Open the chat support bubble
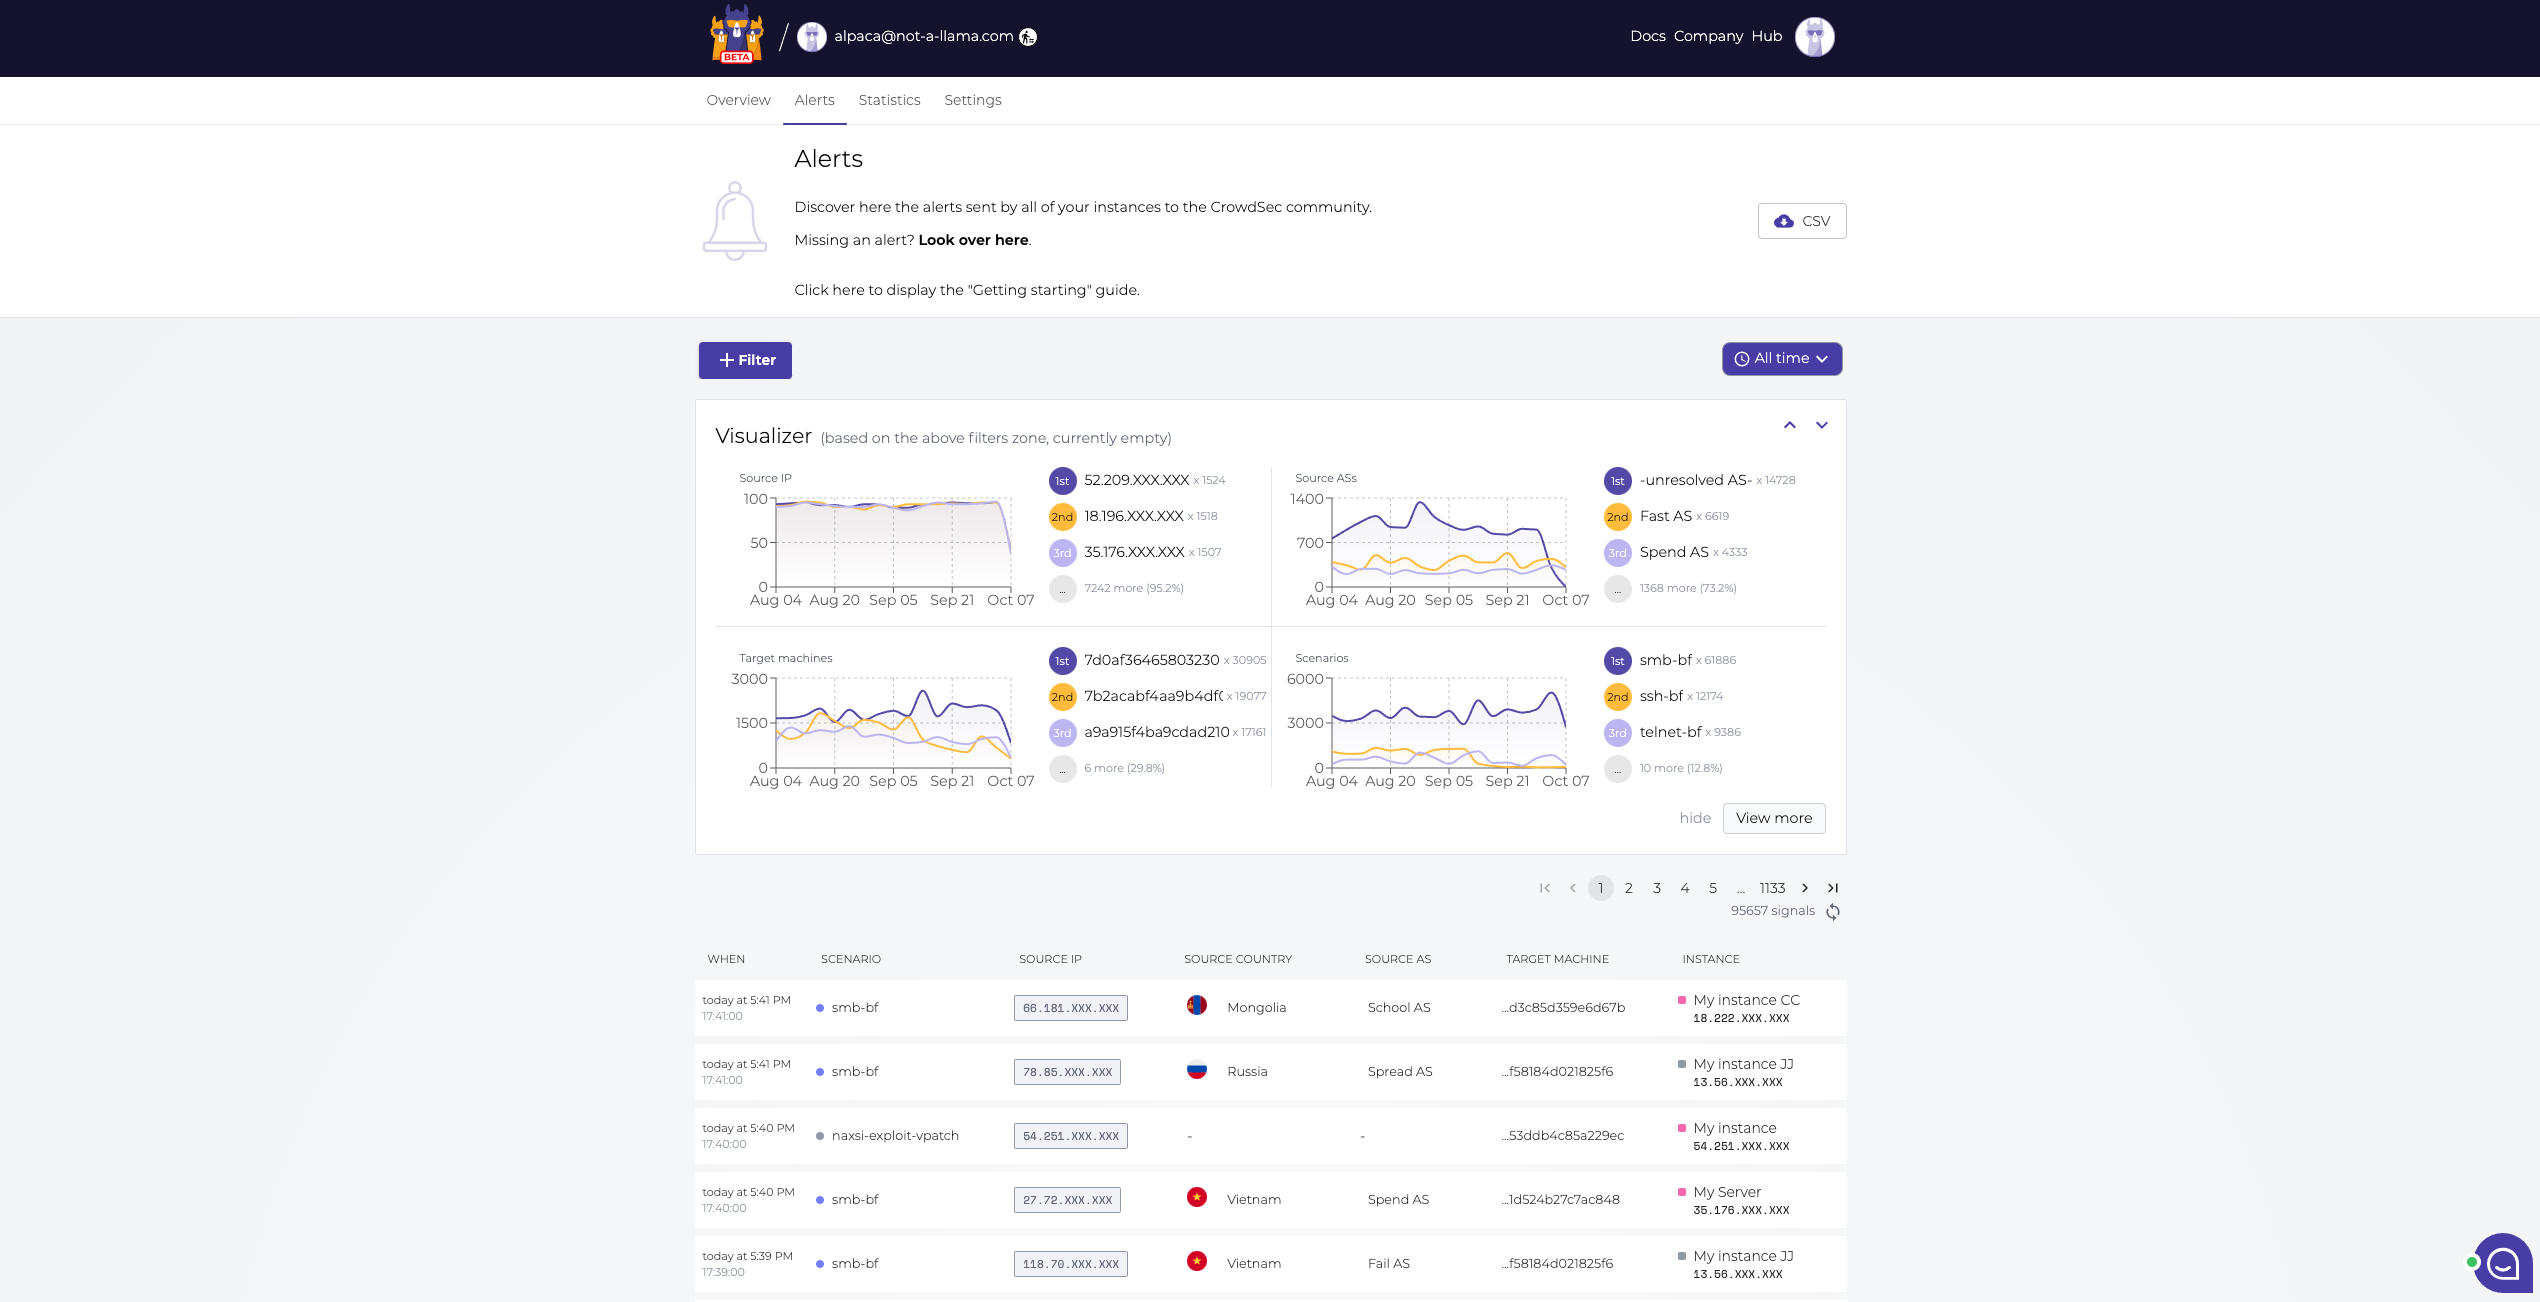Screen dimensions: 2540x1302 2503,1263
